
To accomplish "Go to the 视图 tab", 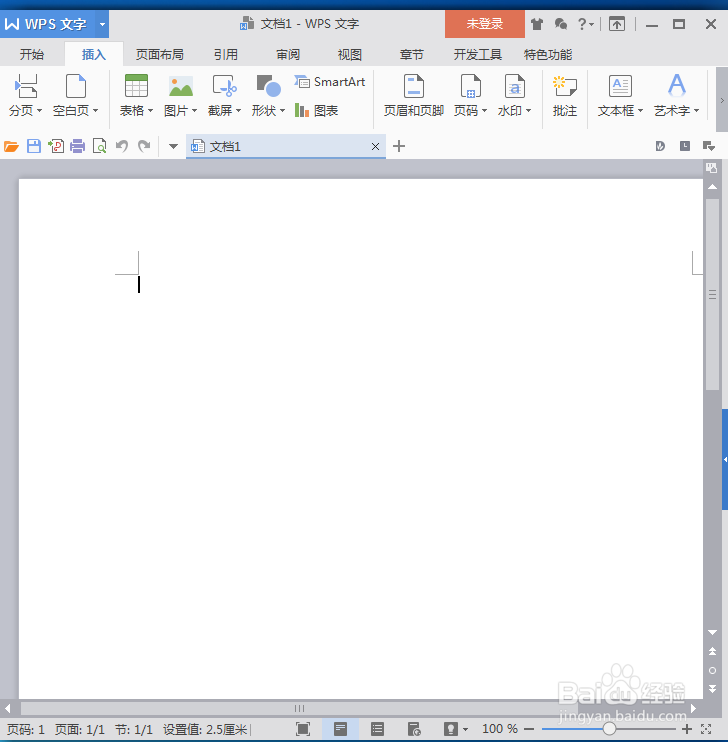I will [350, 55].
